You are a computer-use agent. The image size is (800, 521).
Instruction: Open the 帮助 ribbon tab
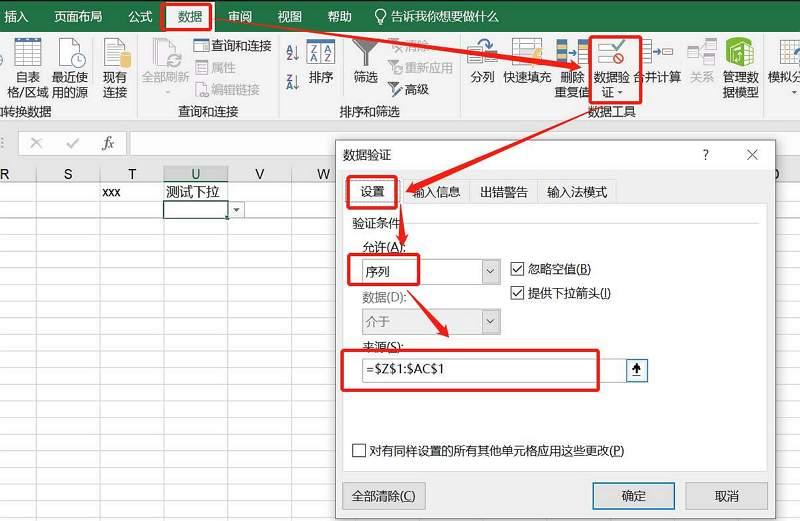(x=339, y=16)
